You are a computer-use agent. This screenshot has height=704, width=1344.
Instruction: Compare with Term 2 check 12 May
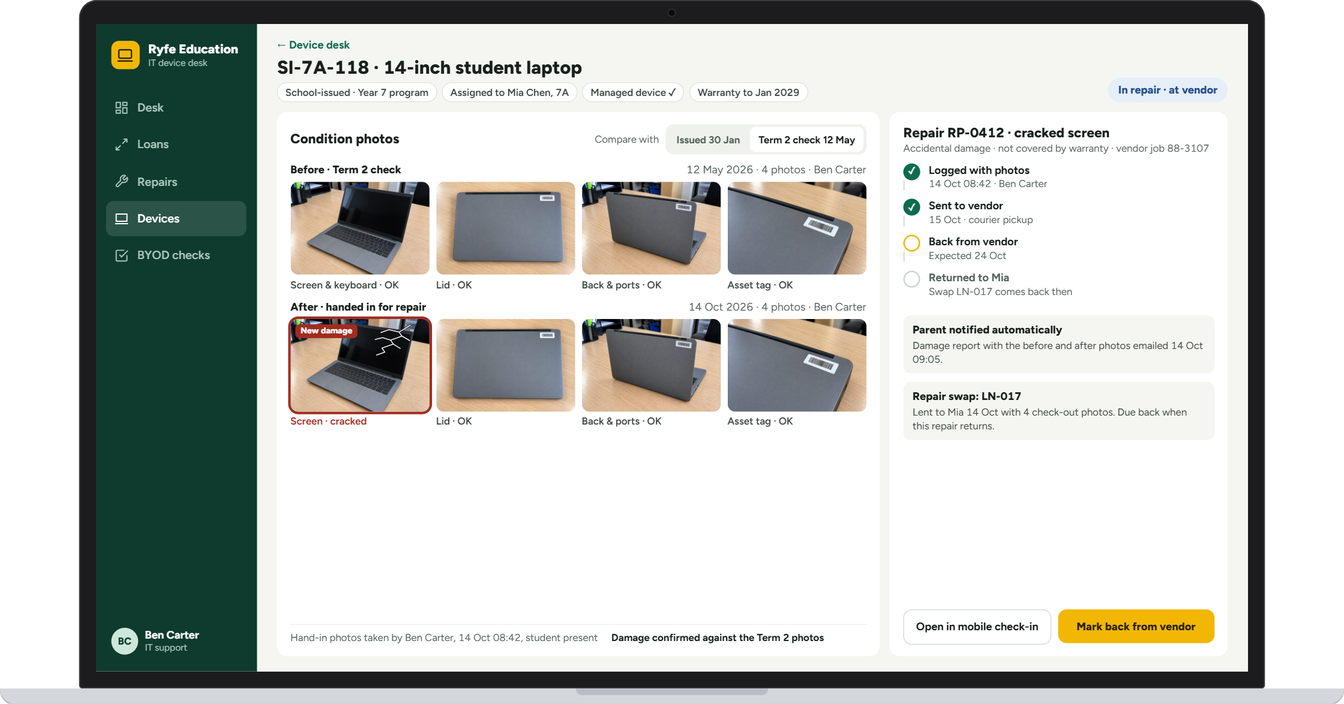click(806, 140)
